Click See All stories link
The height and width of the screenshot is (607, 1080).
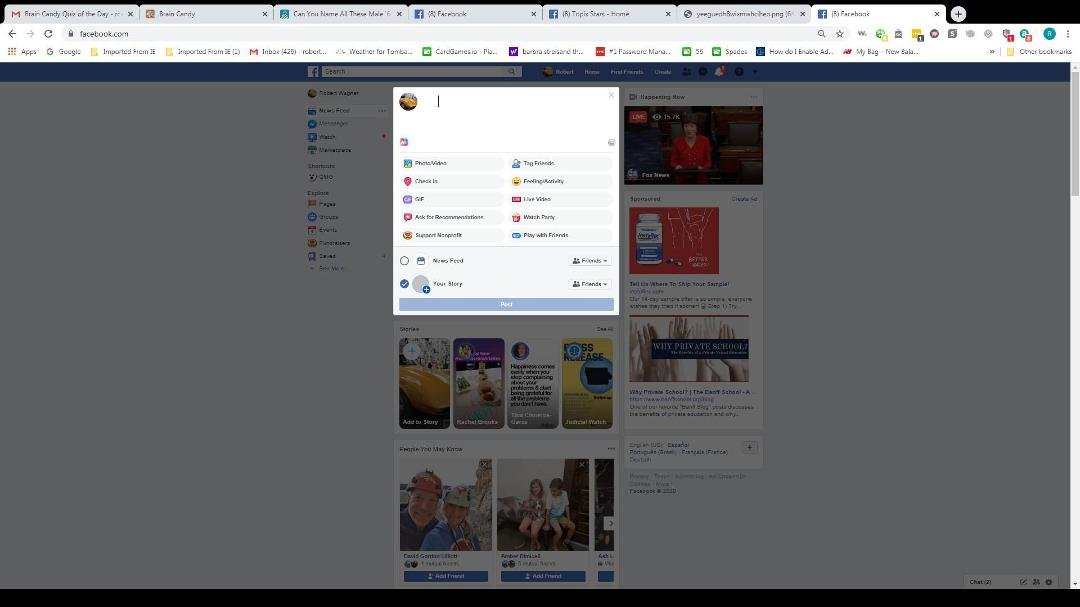(605, 329)
